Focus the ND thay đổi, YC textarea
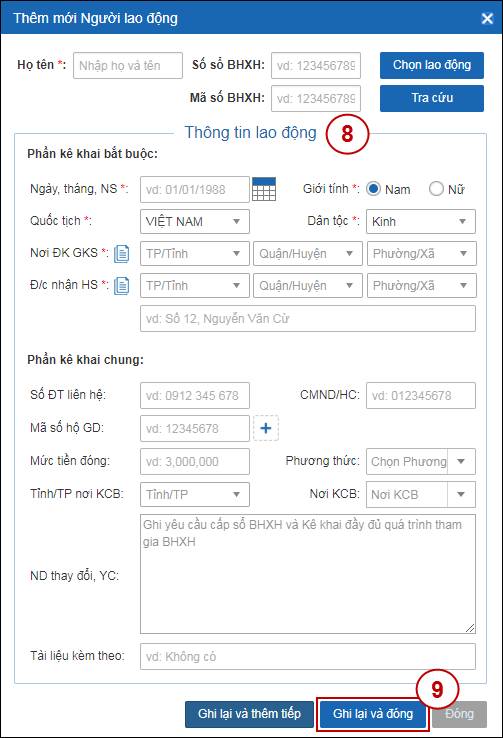The width and height of the screenshot is (503, 738). [x=308, y=574]
